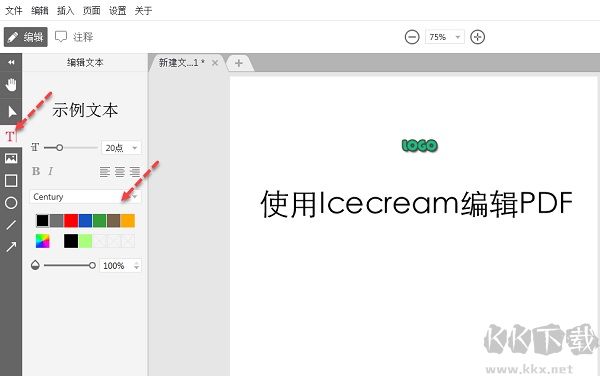Click the 使用Icecream编辑PDF text in page
This screenshot has width=600, height=376.
coord(417,203)
